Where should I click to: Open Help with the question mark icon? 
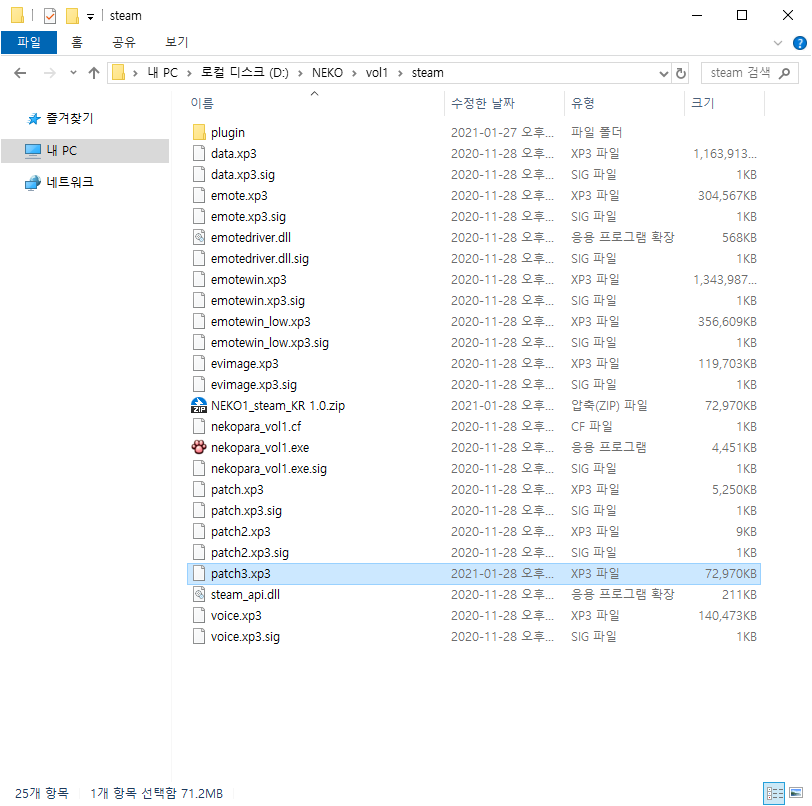pos(800,43)
